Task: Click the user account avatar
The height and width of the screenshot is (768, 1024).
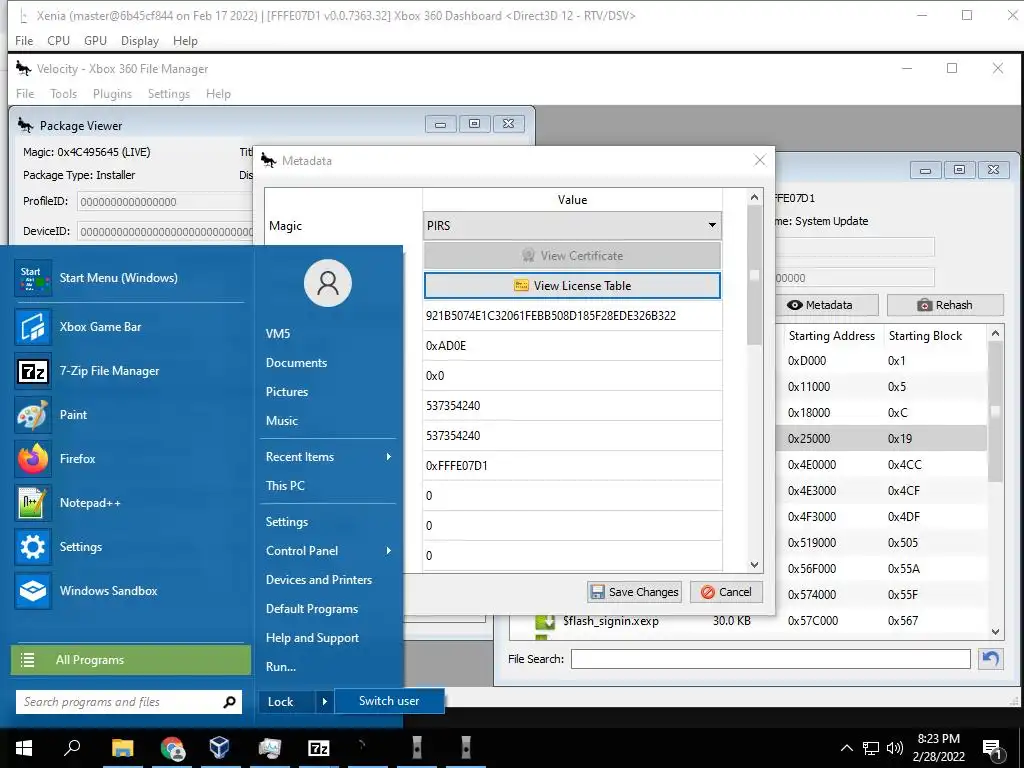Action: tap(328, 283)
